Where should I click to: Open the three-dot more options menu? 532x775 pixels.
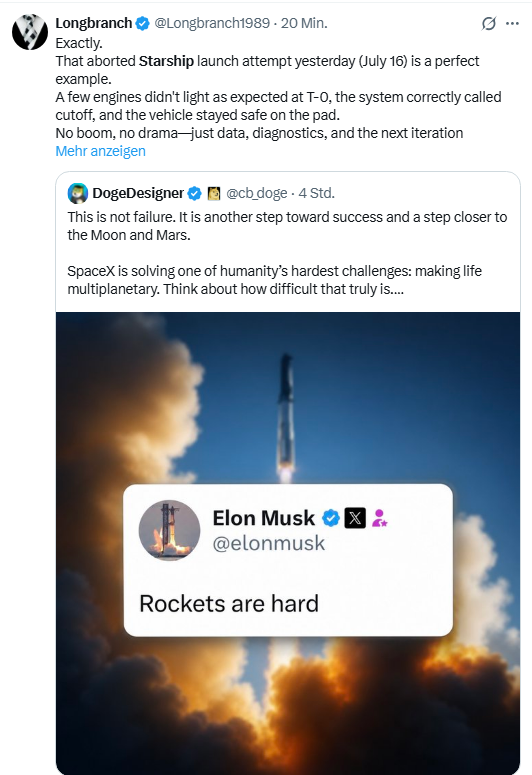pos(513,23)
